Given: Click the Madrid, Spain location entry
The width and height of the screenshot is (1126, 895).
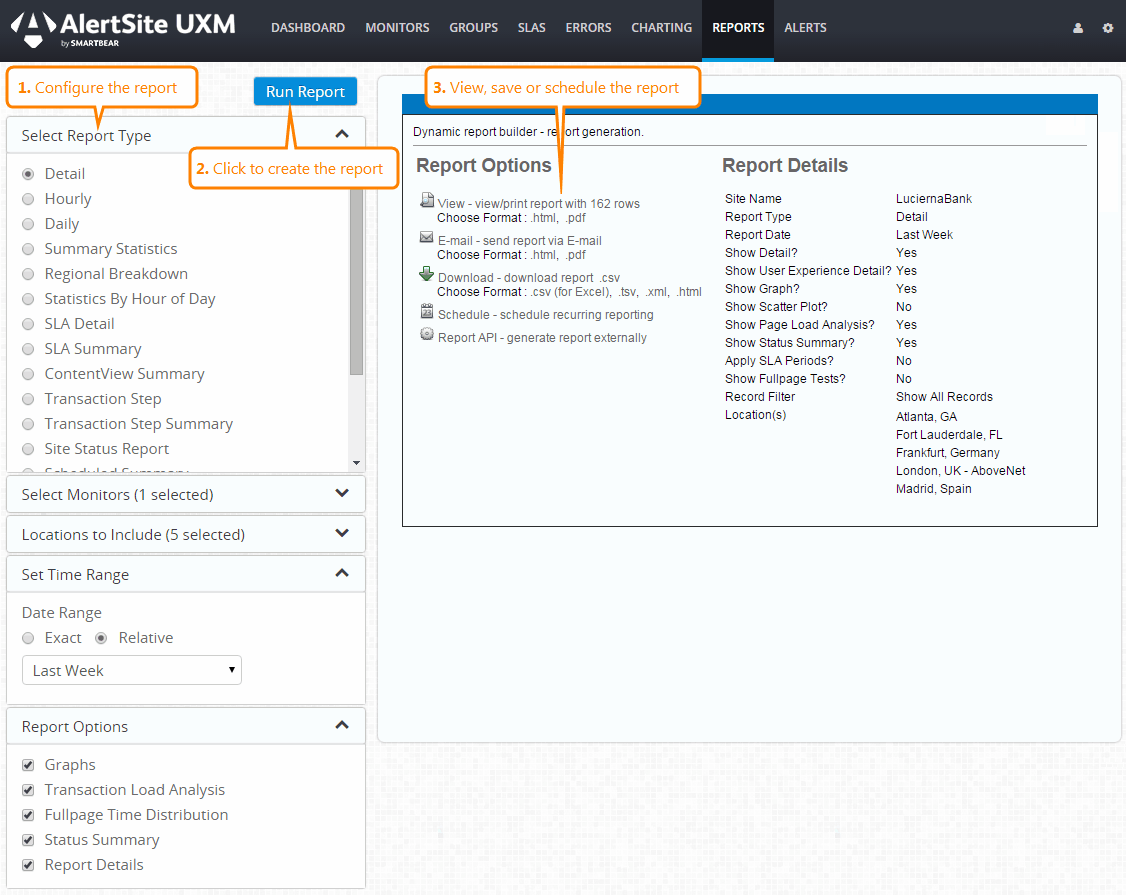Looking at the screenshot, I should click(x=934, y=489).
